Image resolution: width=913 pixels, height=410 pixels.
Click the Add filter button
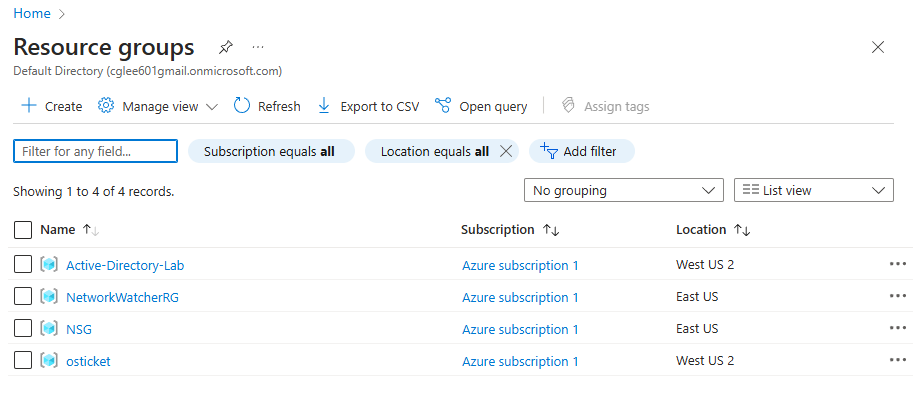[581, 151]
